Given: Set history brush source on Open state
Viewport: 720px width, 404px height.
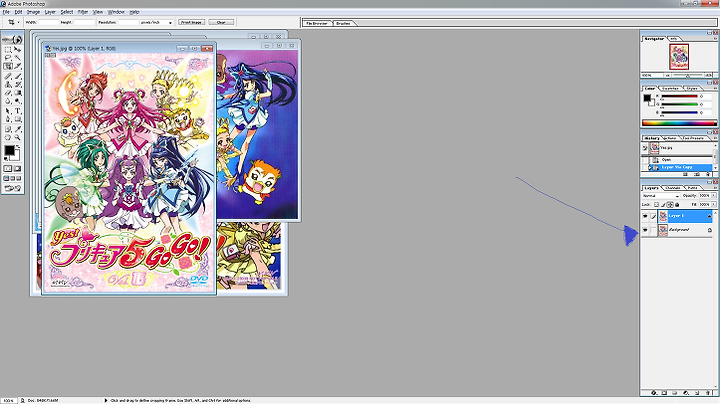Looking at the screenshot, I should pos(645,160).
